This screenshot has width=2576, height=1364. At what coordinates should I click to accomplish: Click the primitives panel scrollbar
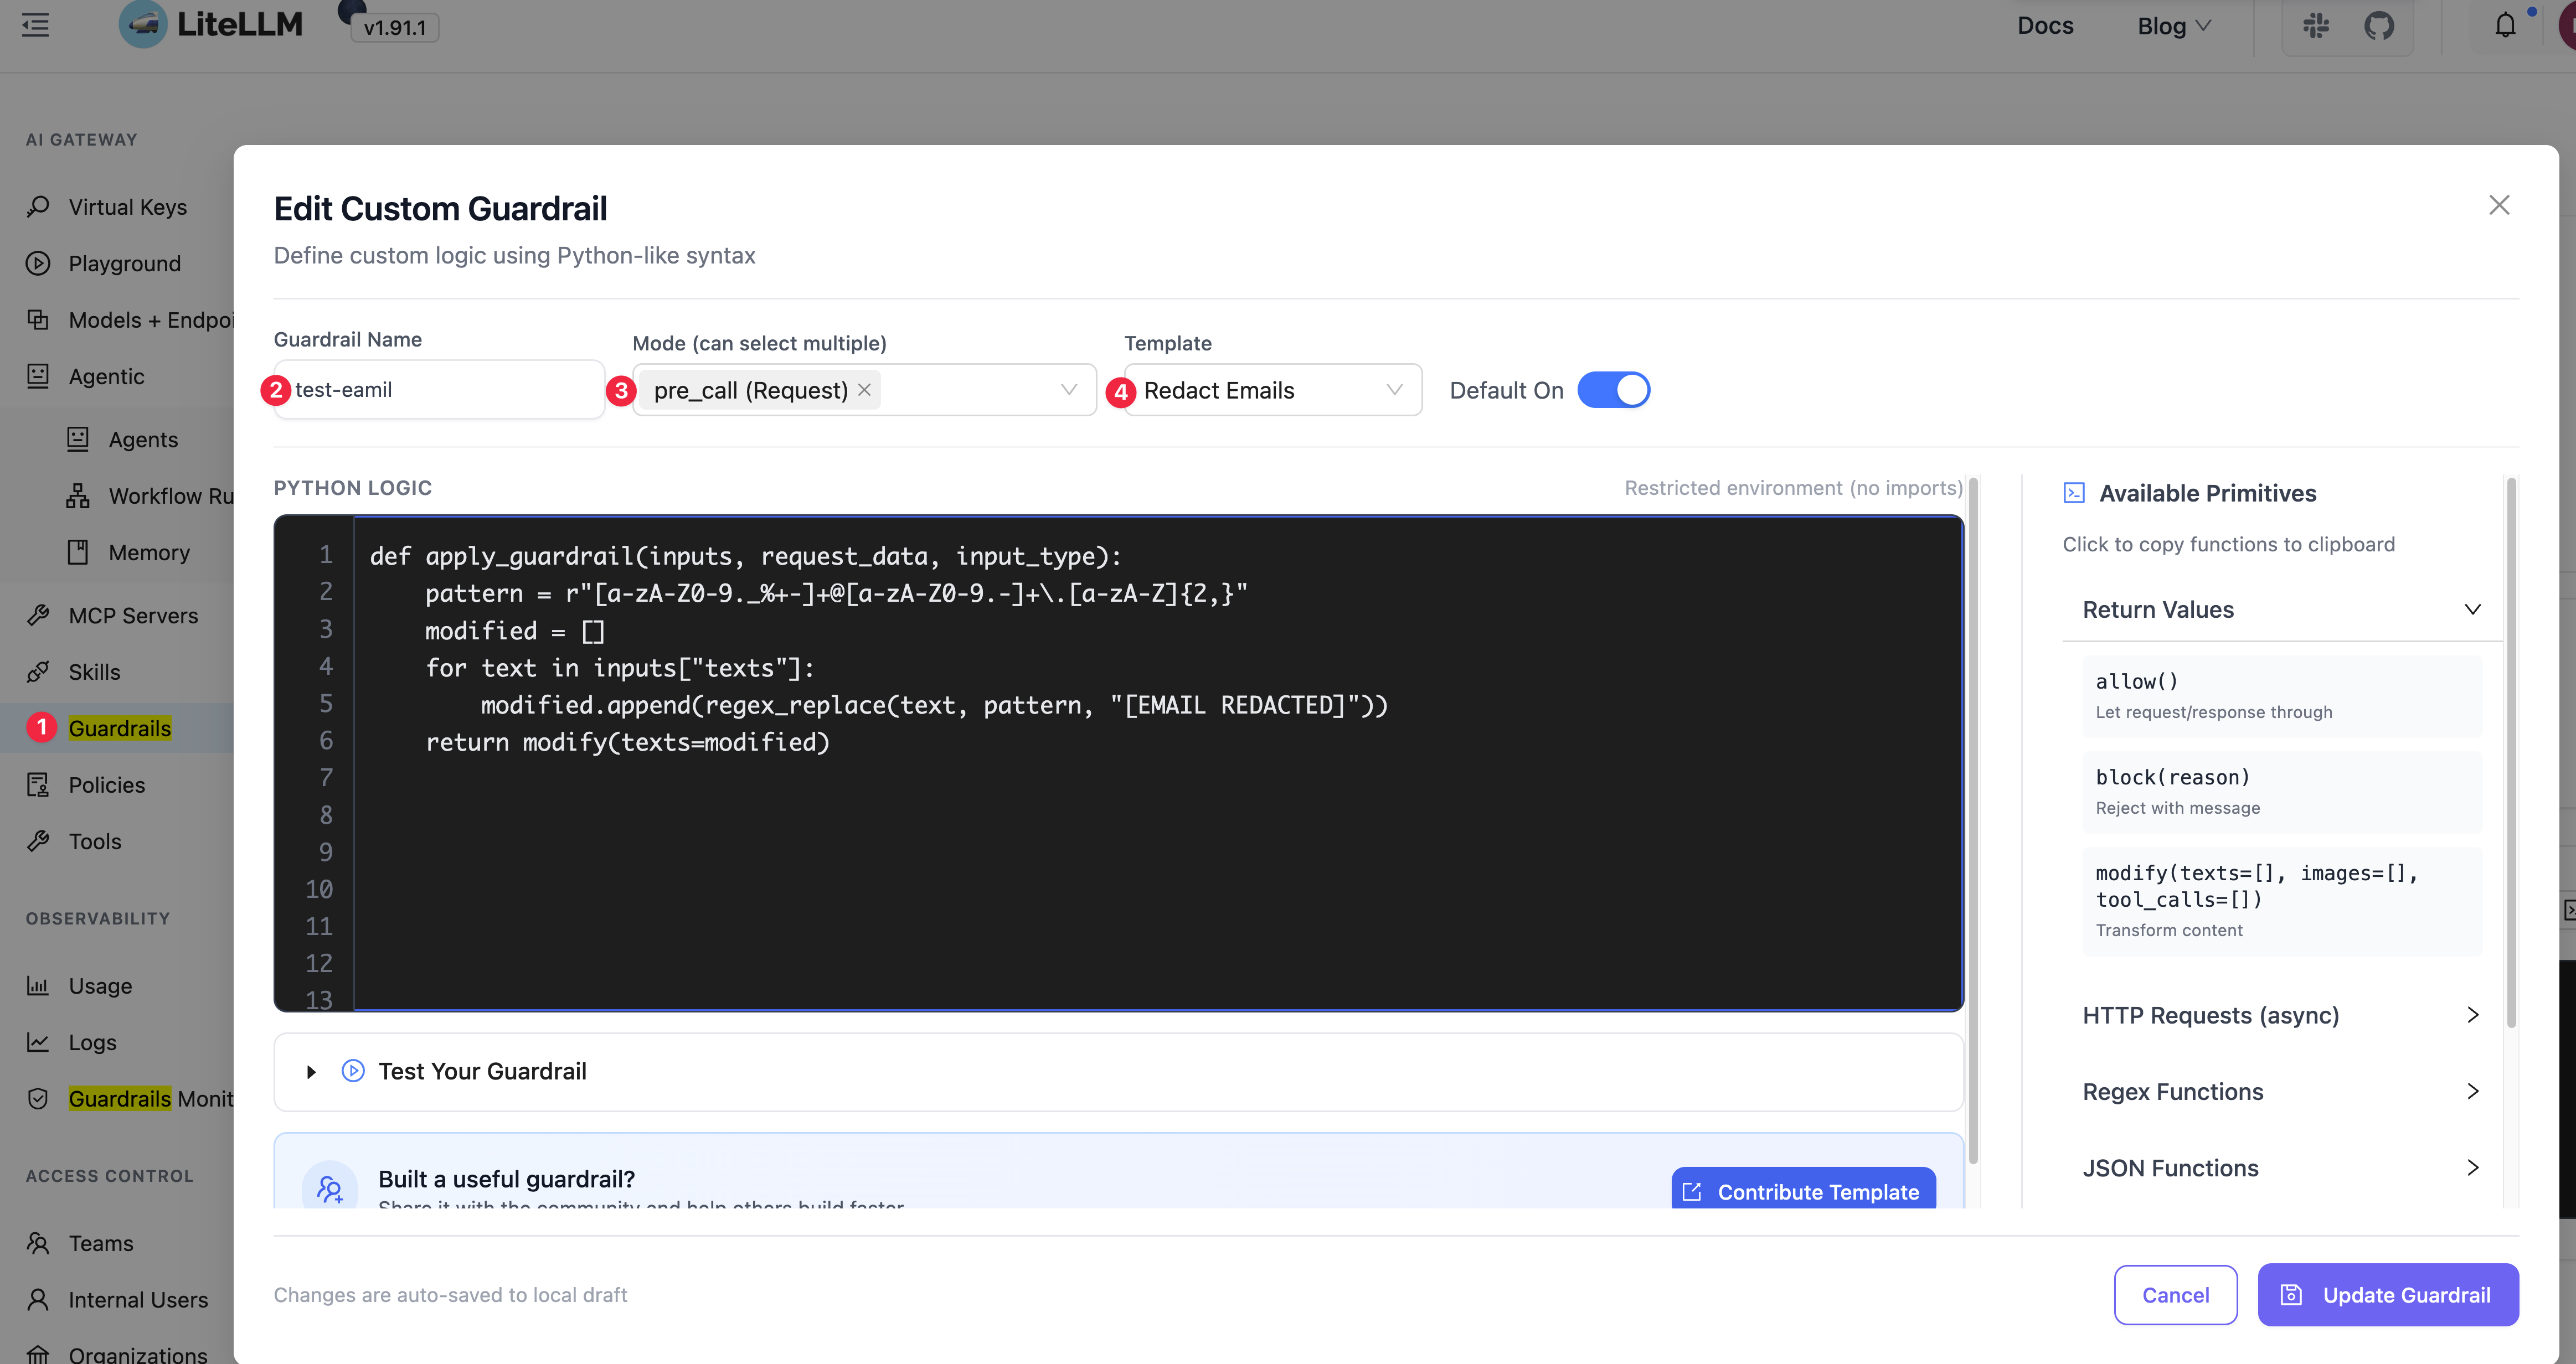pyautogui.click(x=2510, y=753)
